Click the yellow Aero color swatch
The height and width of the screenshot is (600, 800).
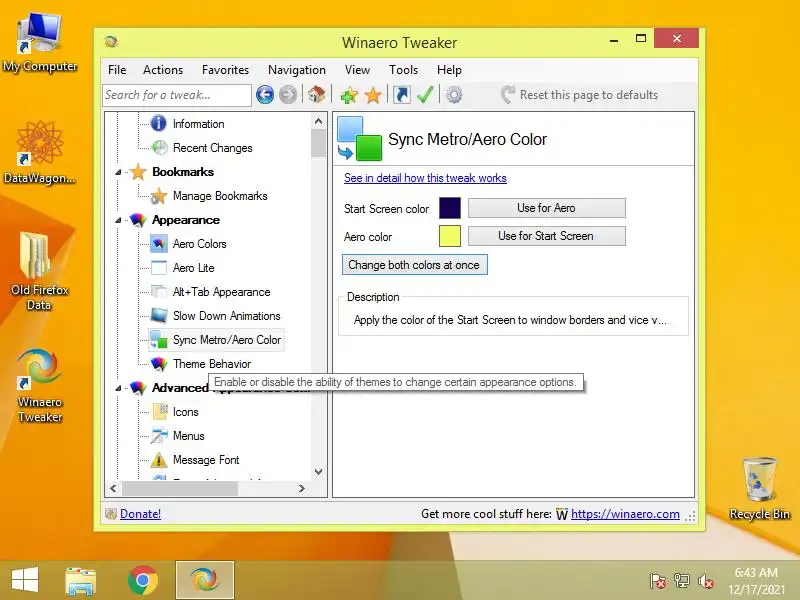tap(449, 236)
